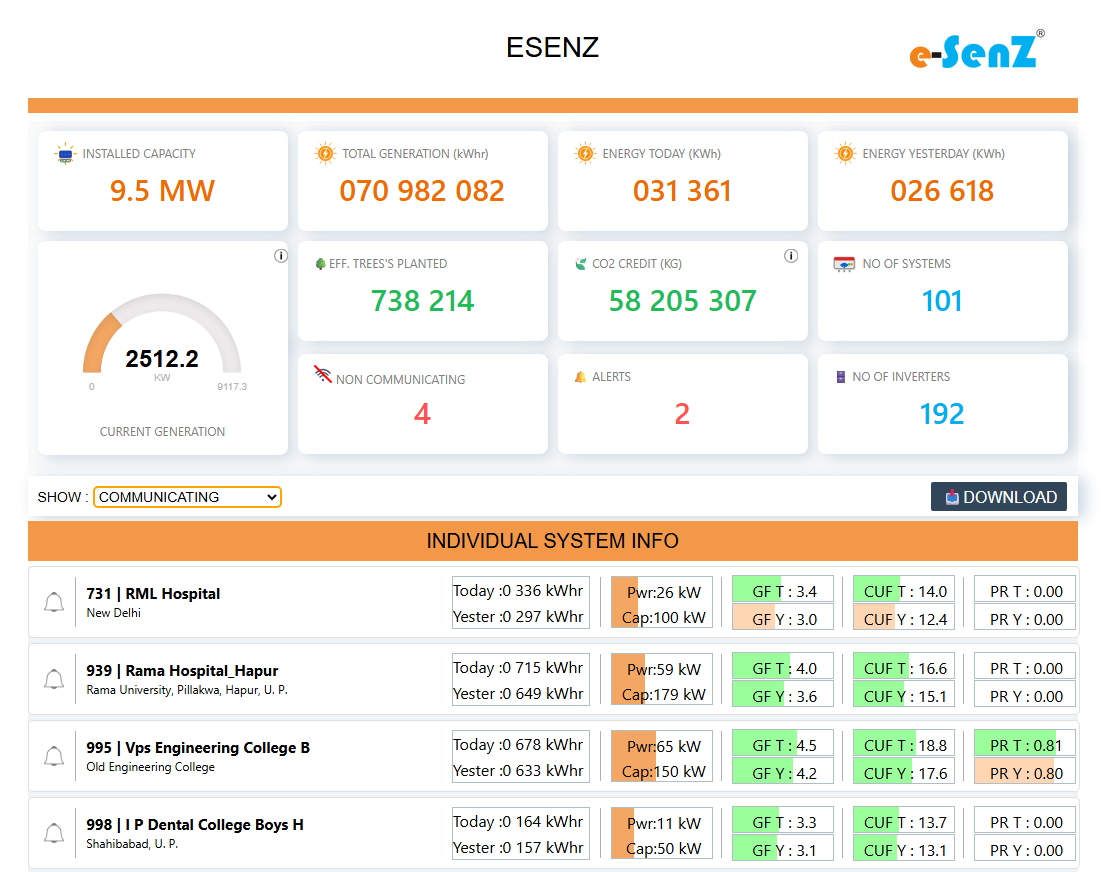This screenshot has height=872, width=1104.
Task: Click the No Of Systems count 101
Action: click(942, 301)
